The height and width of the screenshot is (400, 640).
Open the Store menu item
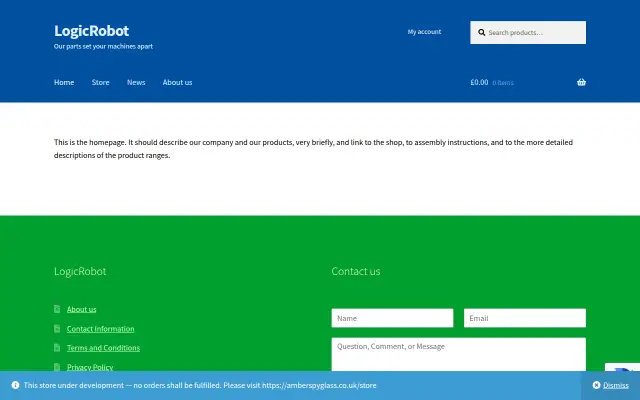click(x=100, y=82)
